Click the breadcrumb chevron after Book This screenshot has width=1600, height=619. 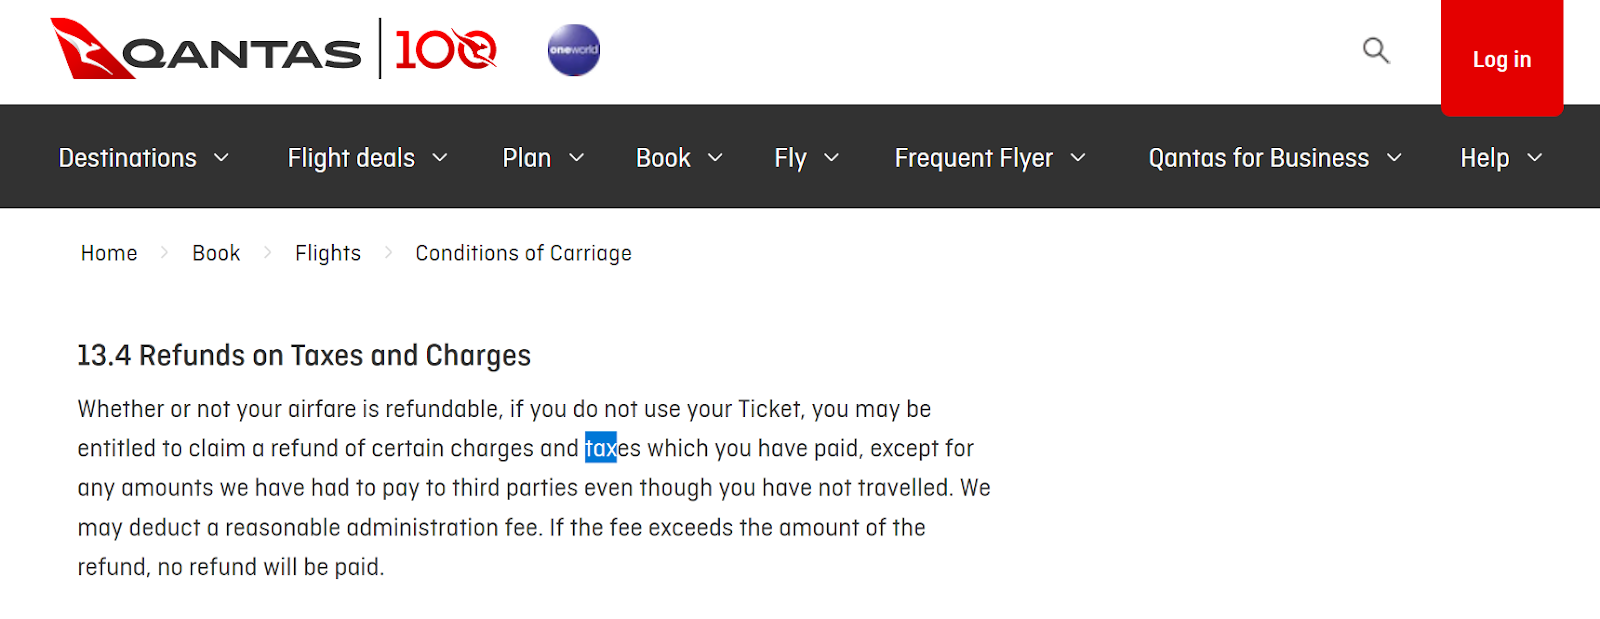268,253
